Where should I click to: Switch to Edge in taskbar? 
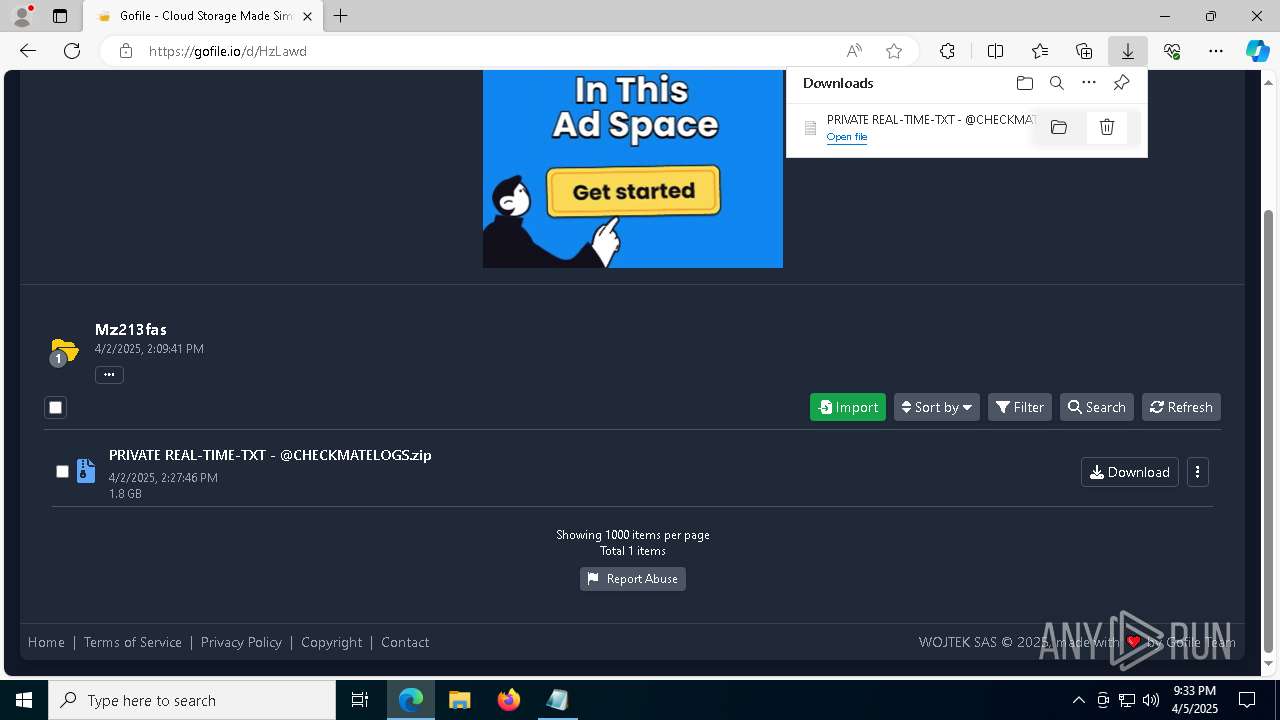point(411,700)
